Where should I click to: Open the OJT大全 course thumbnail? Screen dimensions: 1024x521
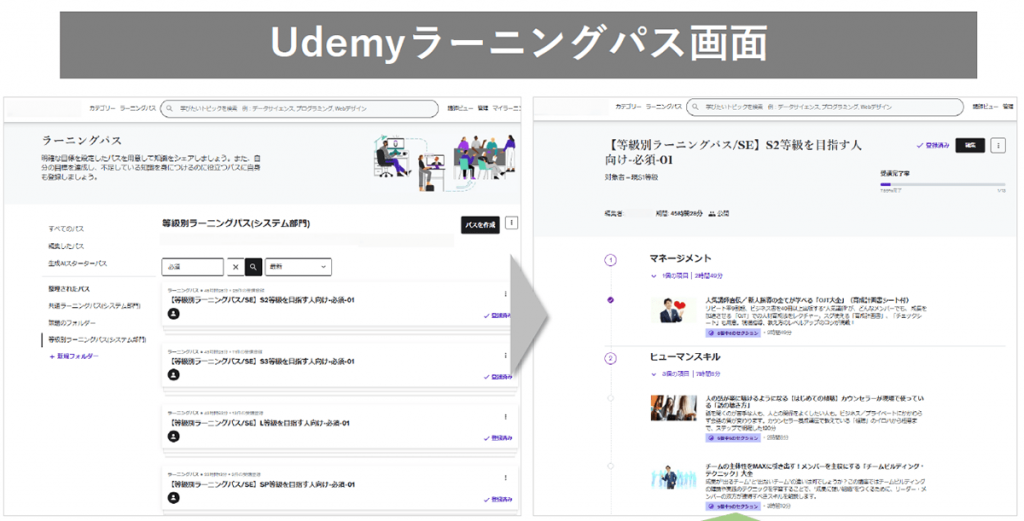click(673, 310)
